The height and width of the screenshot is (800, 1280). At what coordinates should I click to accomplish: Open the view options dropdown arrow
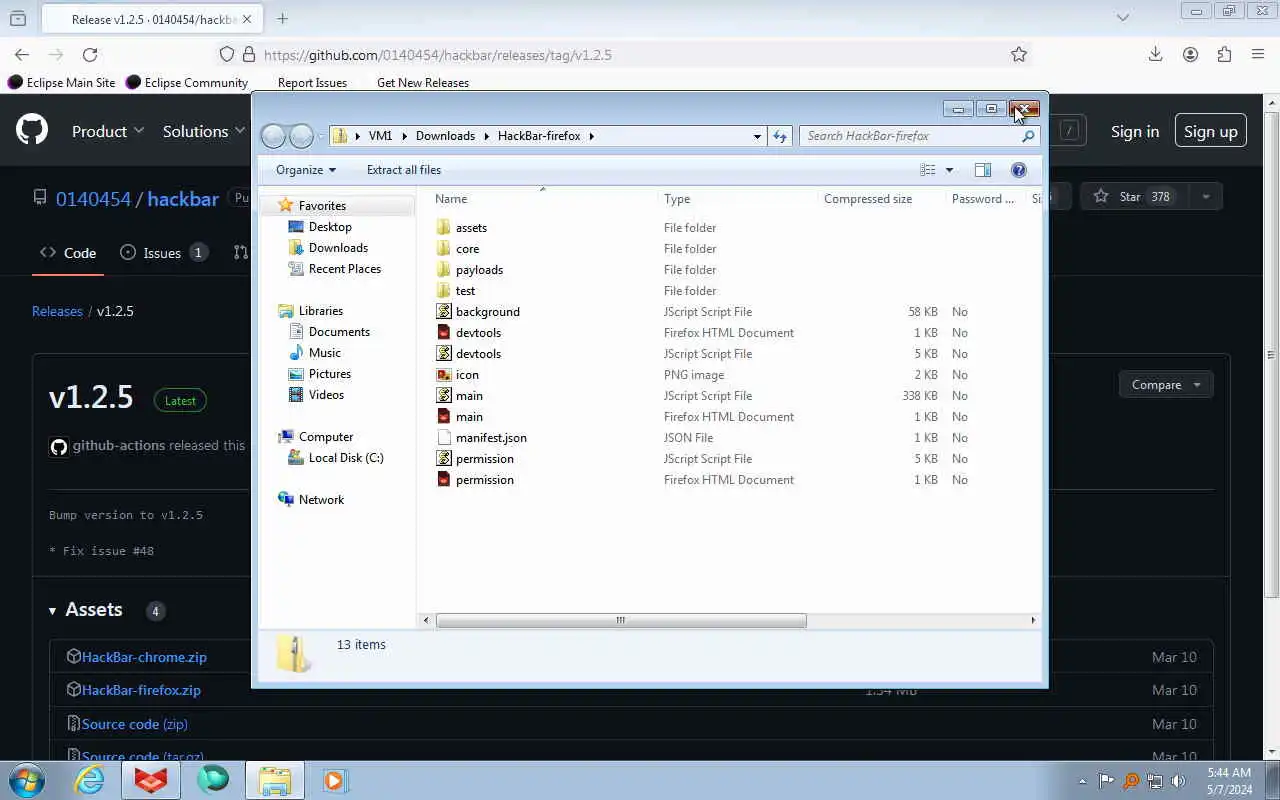coord(949,170)
